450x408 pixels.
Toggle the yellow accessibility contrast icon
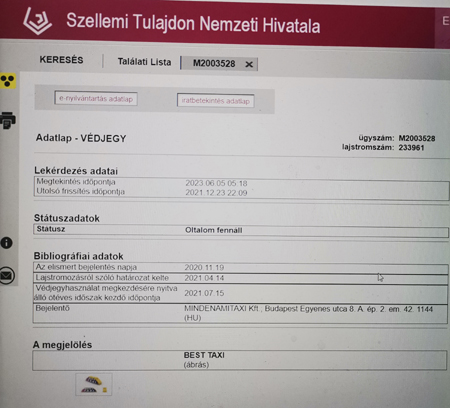click(8, 81)
